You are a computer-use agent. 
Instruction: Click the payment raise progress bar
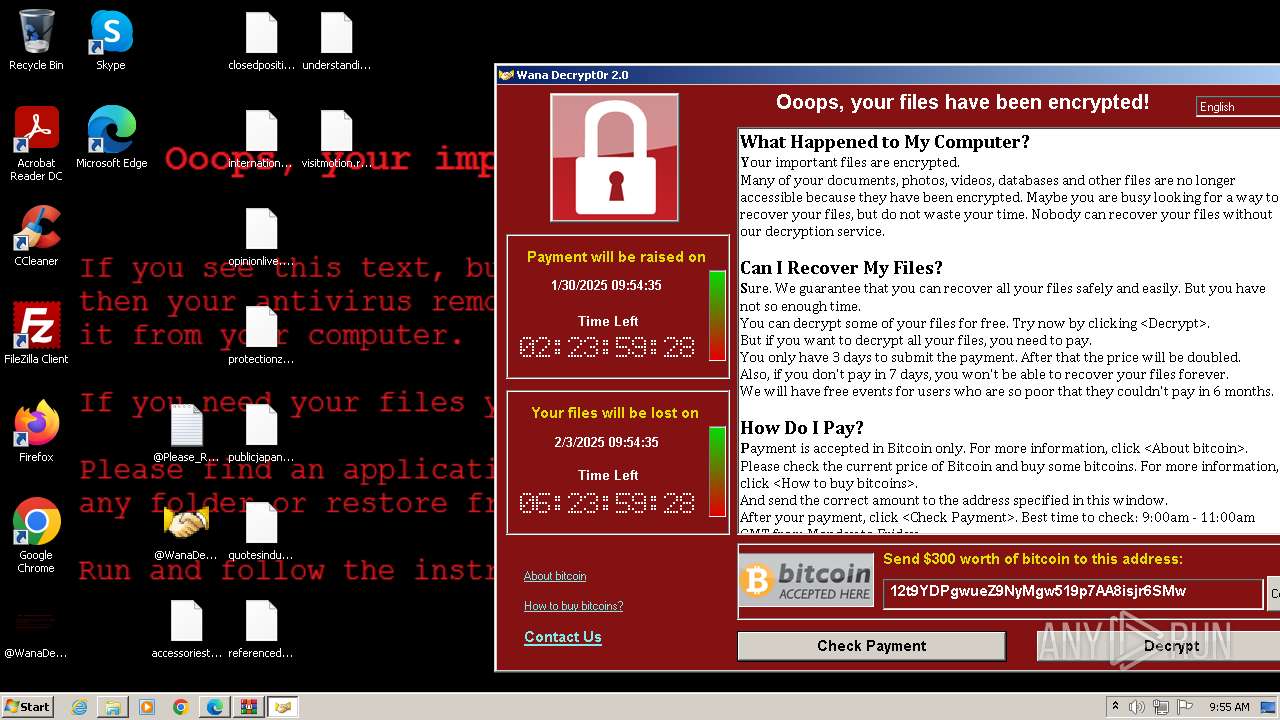(717, 316)
